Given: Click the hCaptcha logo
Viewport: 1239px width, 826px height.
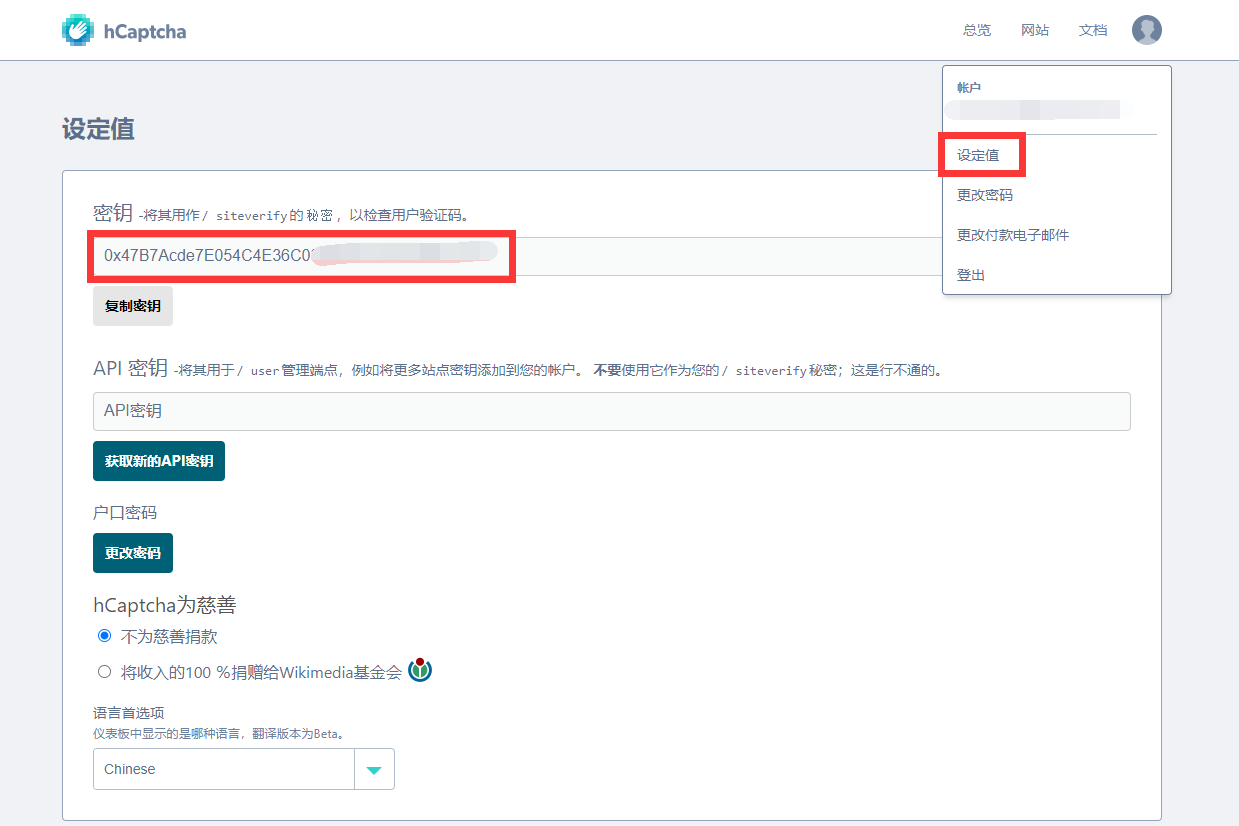Looking at the screenshot, I should pyautogui.click(x=123, y=30).
